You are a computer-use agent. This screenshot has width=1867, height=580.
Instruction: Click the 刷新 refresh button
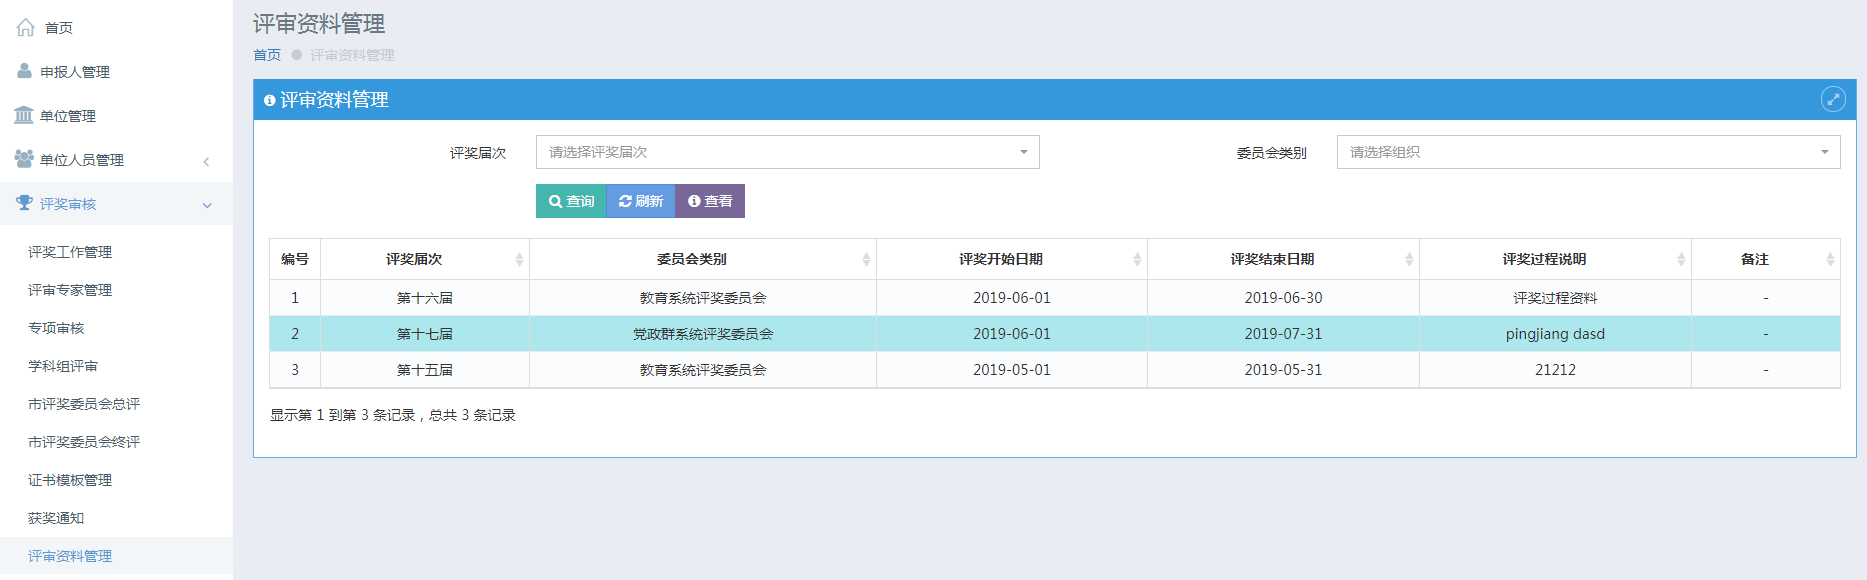(641, 201)
